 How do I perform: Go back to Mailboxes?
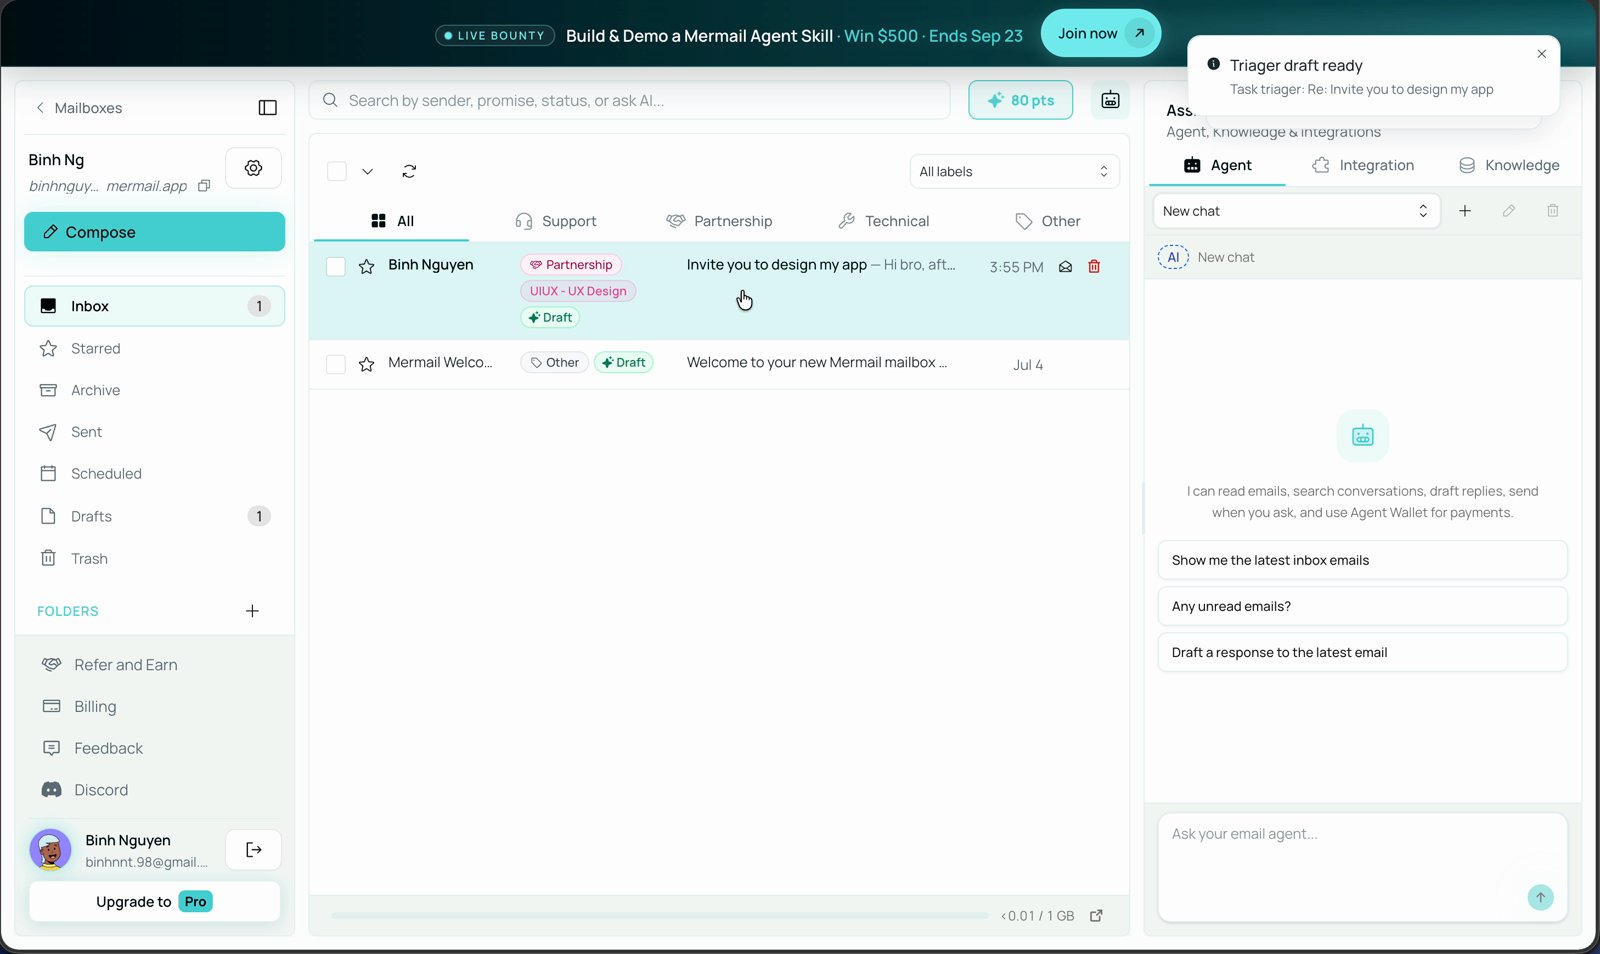click(79, 108)
